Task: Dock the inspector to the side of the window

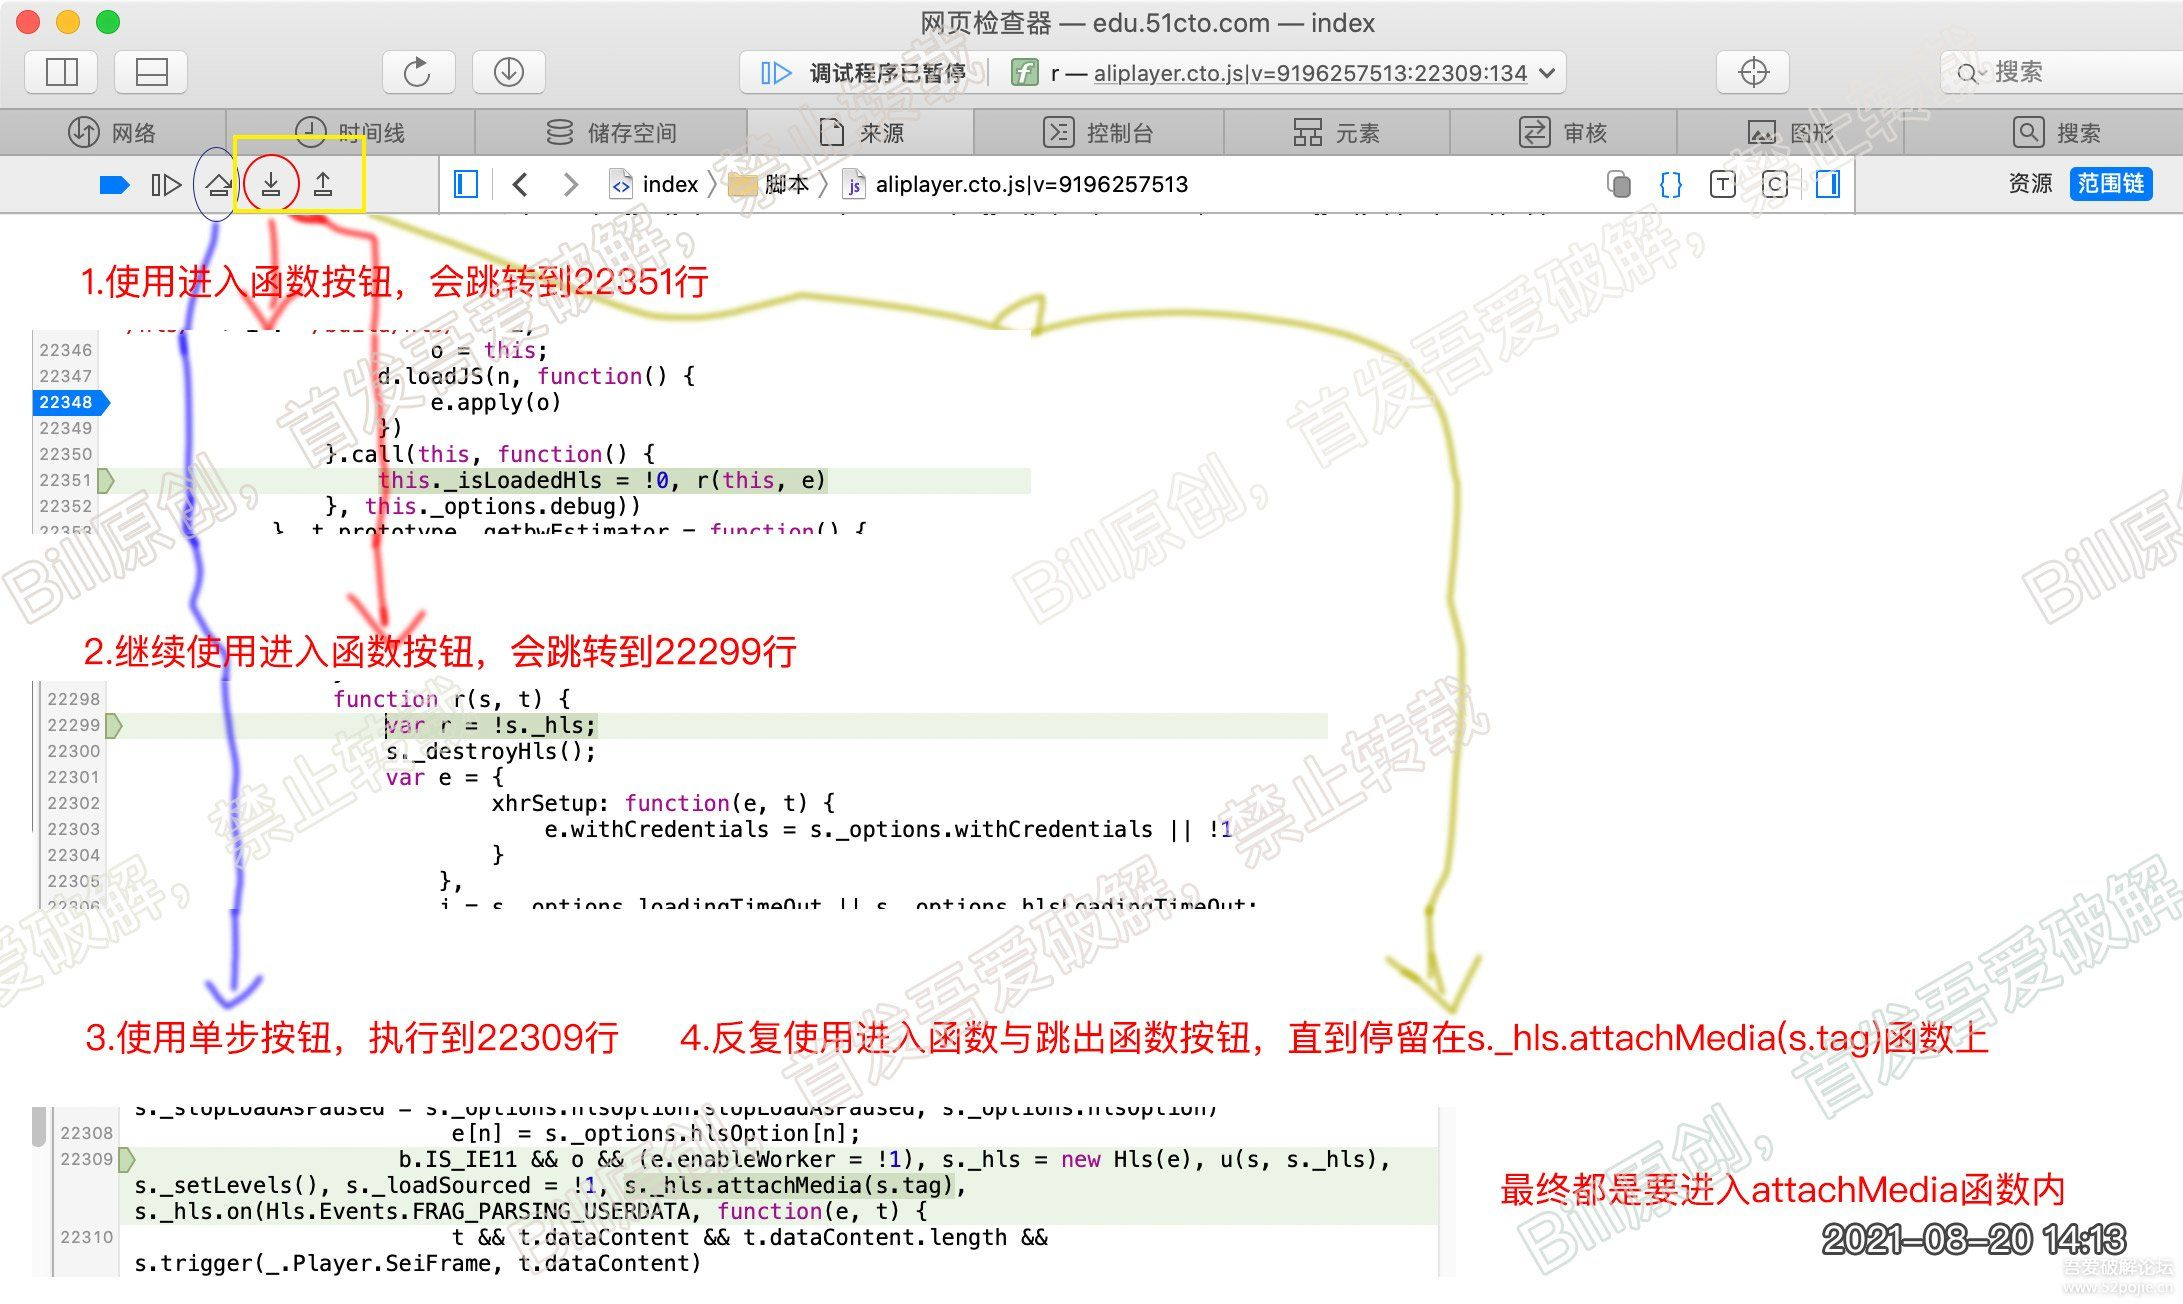Action: 61,72
